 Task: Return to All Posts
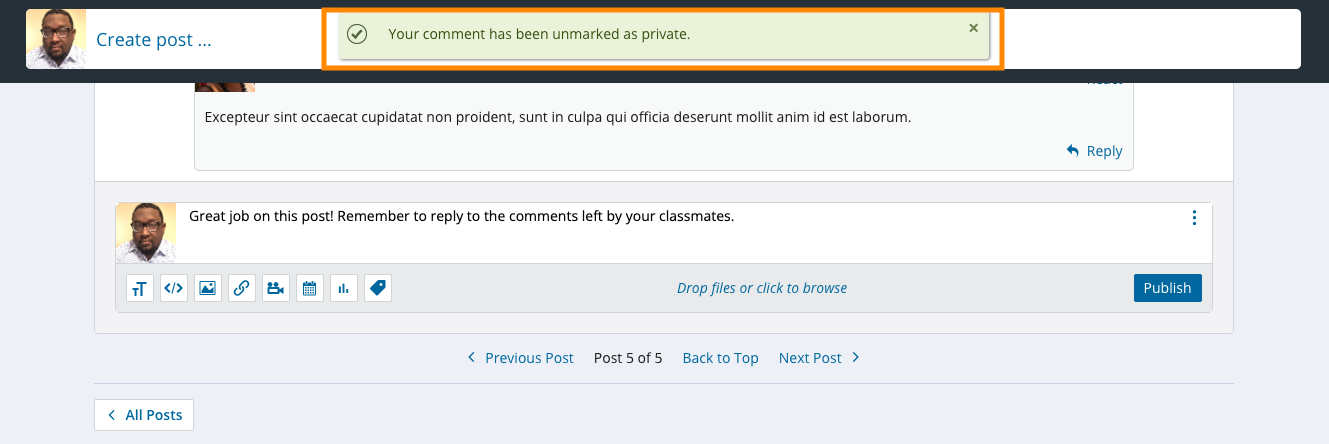pyautogui.click(x=144, y=415)
